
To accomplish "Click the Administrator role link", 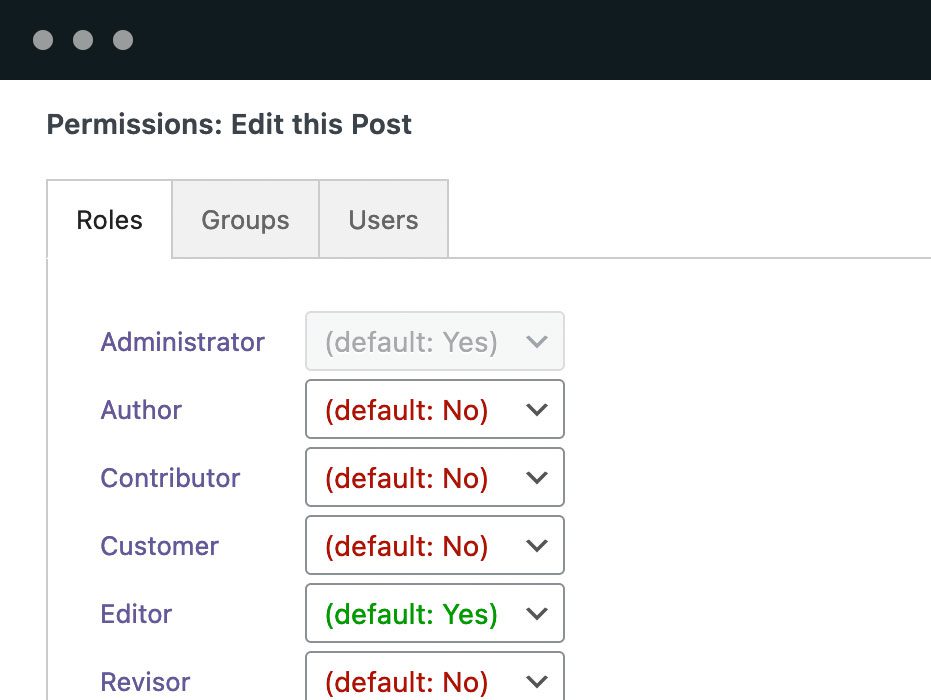I will pyautogui.click(x=182, y=342).
